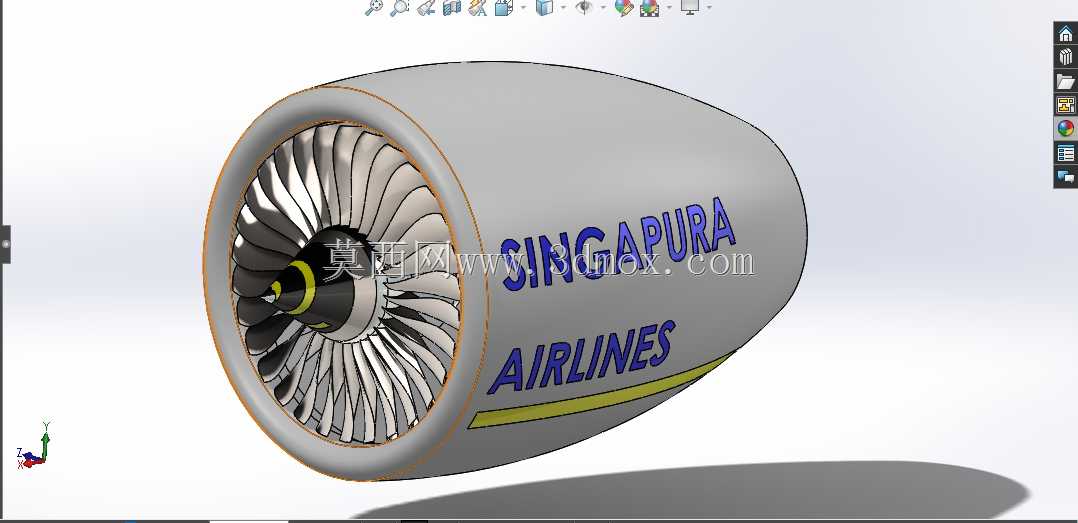Go back to Previous View
The image size is (1078, 523).
[426, 8]
